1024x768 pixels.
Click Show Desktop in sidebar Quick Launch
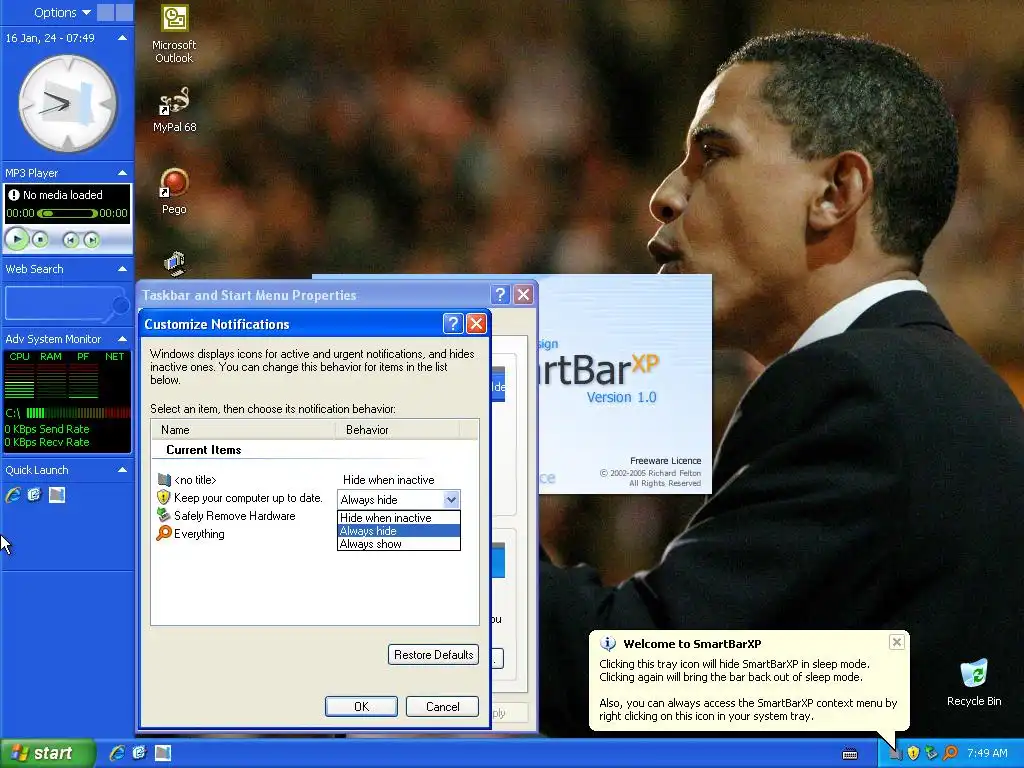pyautogui.click(x=57, y=495)
